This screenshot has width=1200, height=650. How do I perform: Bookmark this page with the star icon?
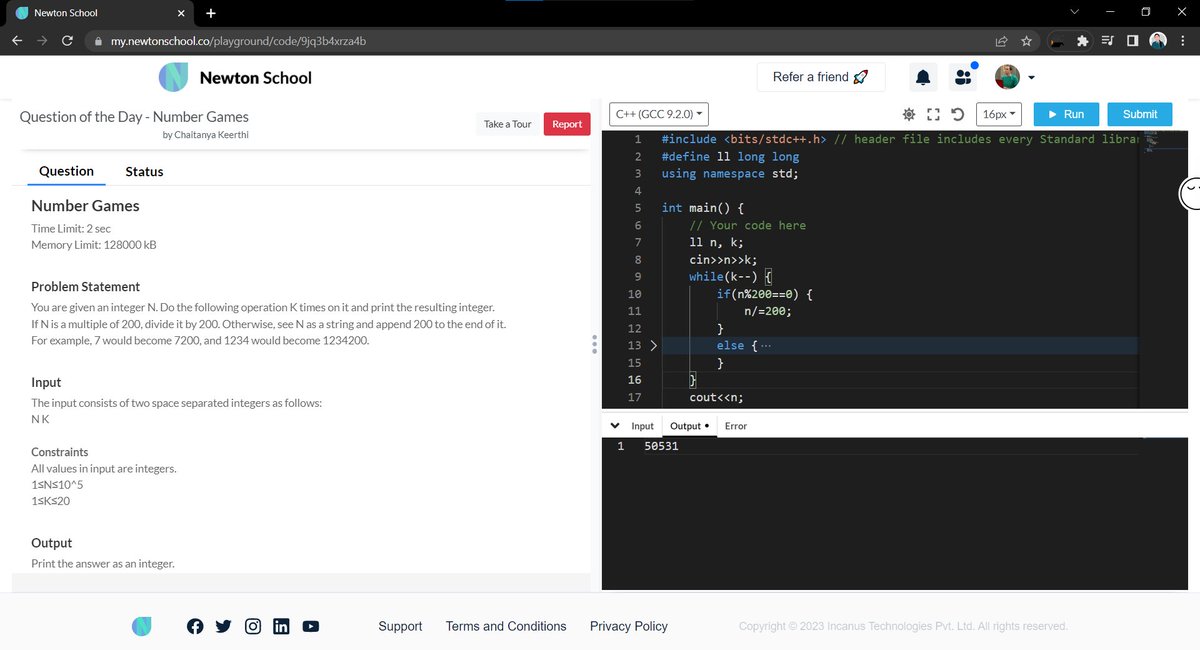1026,41
